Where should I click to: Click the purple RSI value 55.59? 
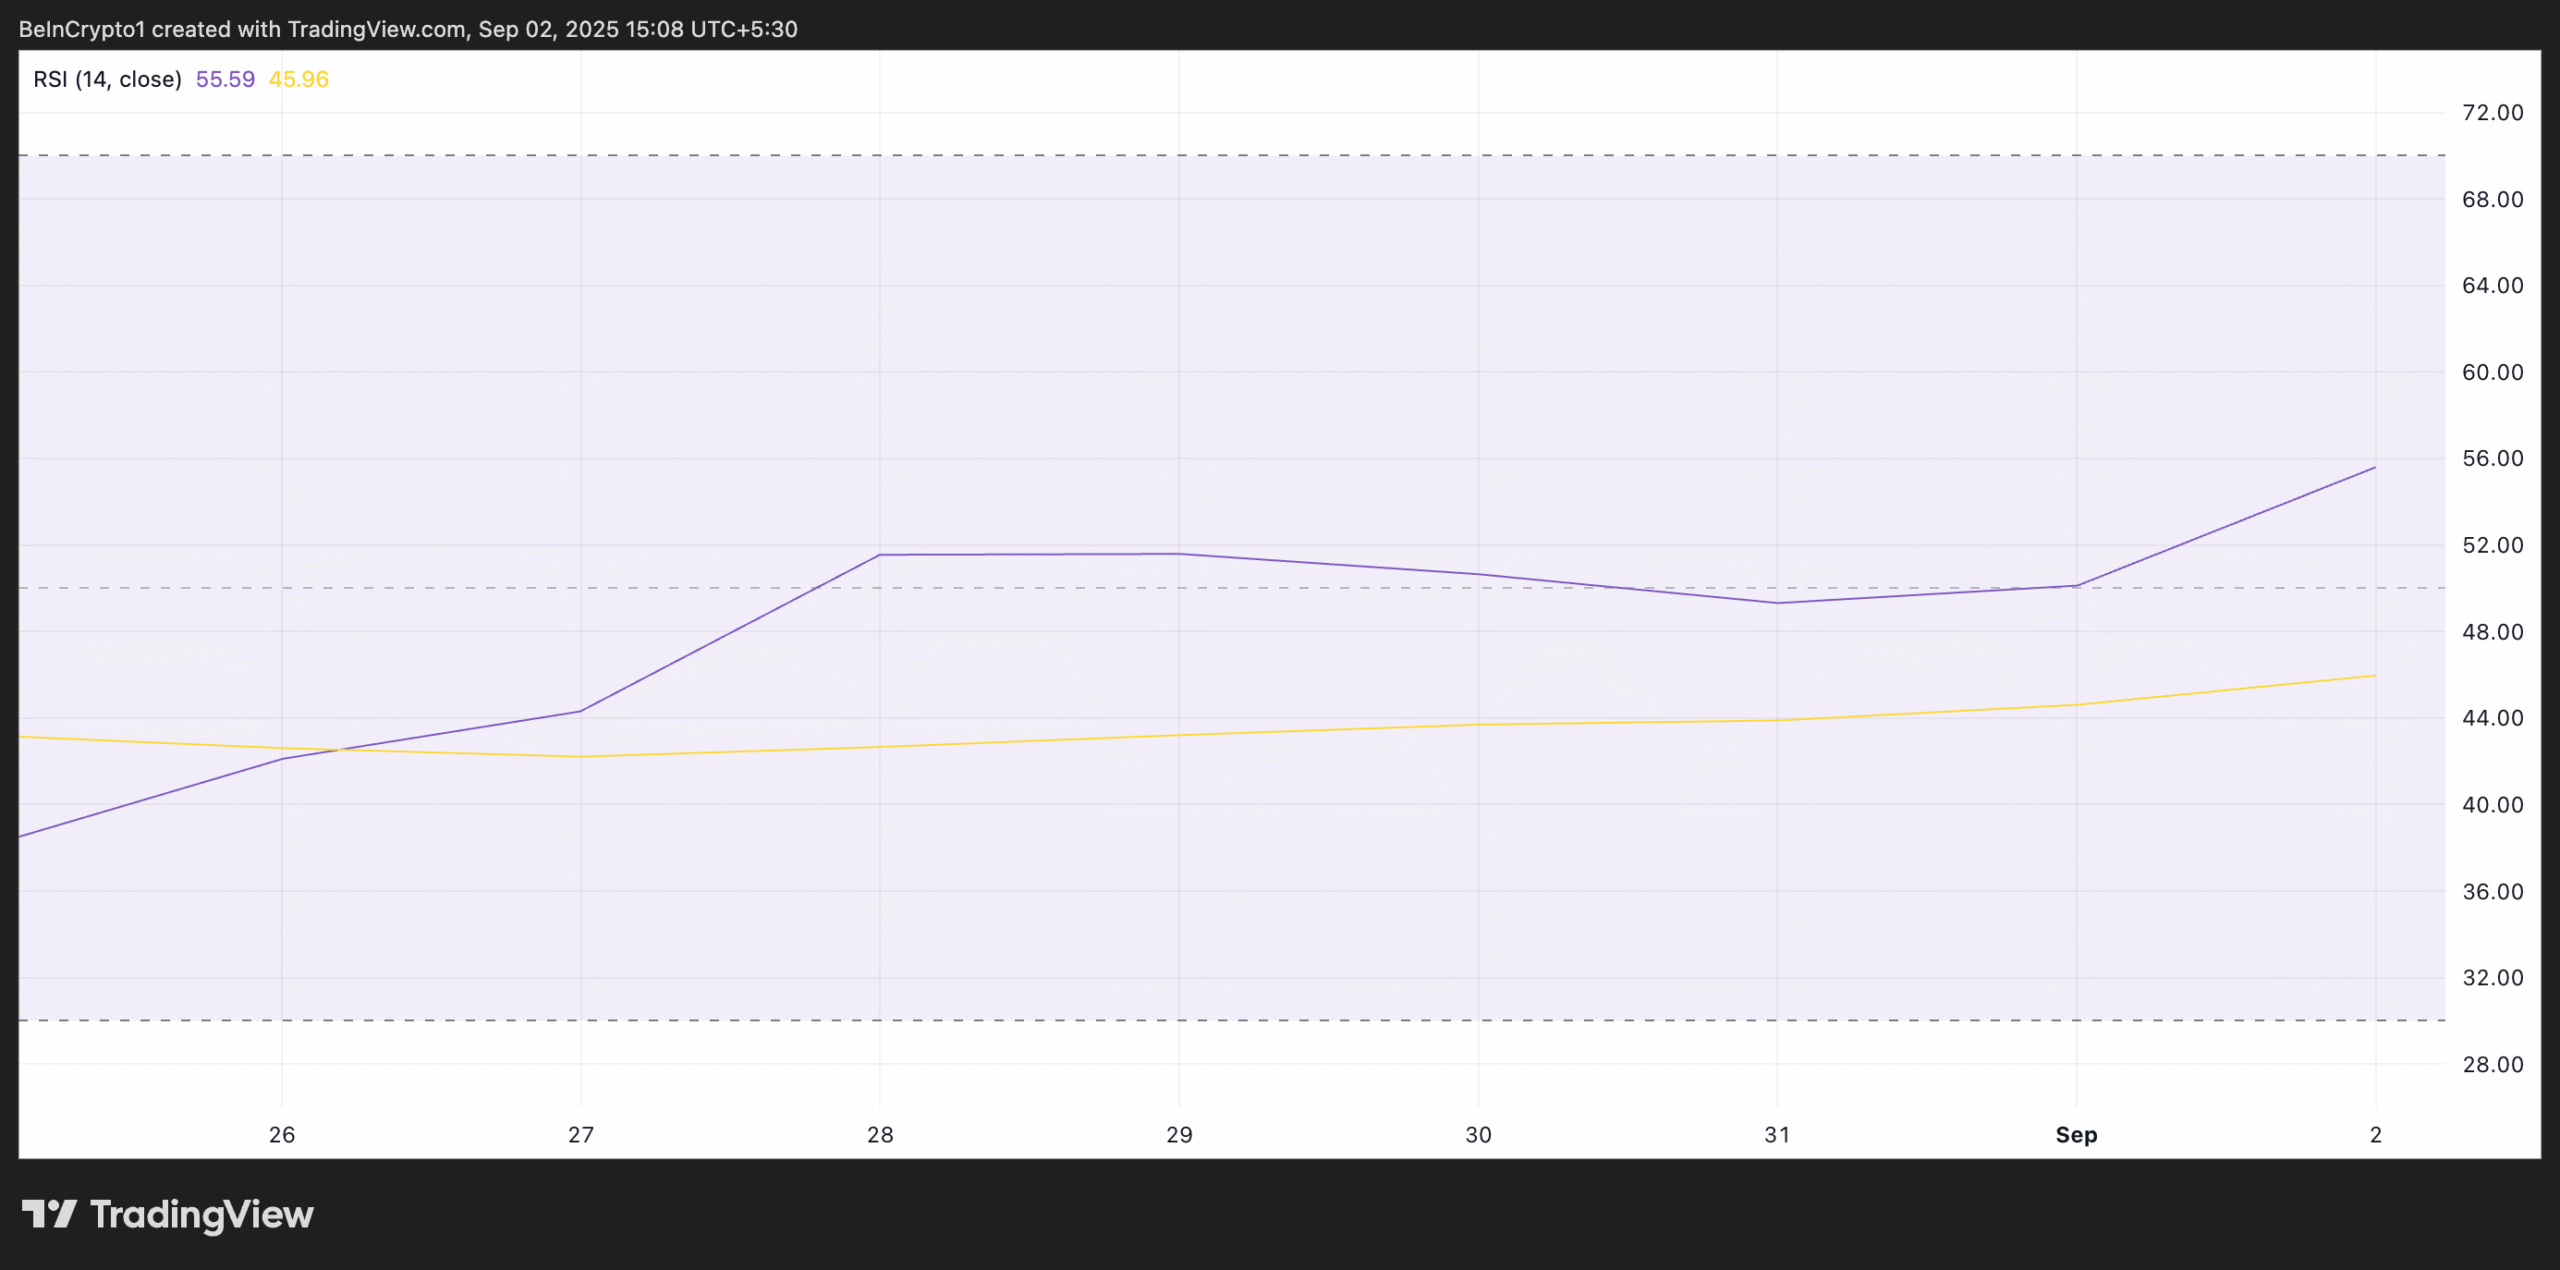(226, 78)
